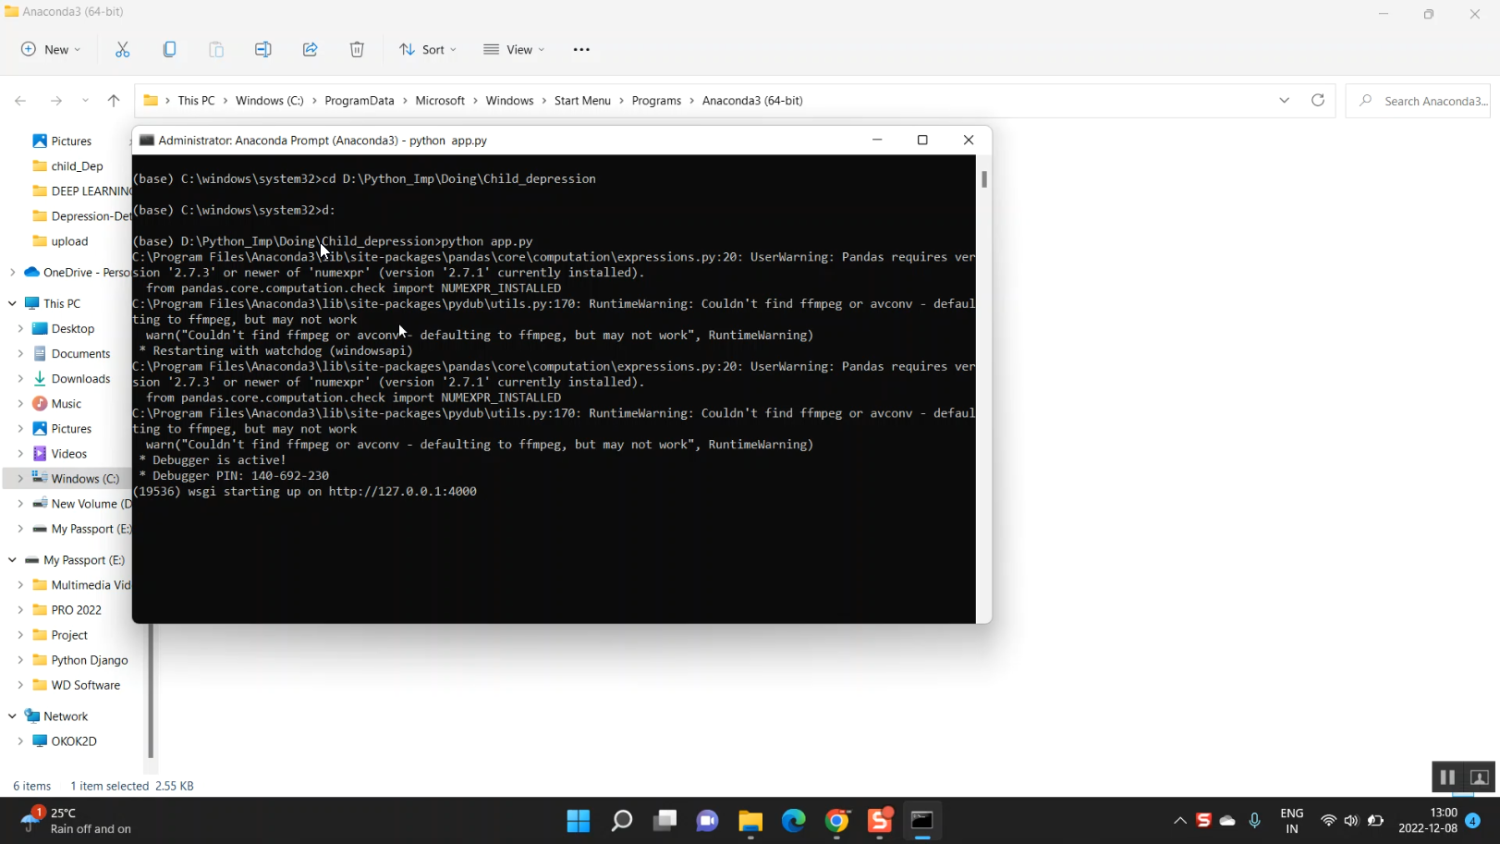Image resolution: width=1500 pixels, height=844 pixels.
Task: Click the Copy icon in toolbar
Action: click(x=169, y=49)
